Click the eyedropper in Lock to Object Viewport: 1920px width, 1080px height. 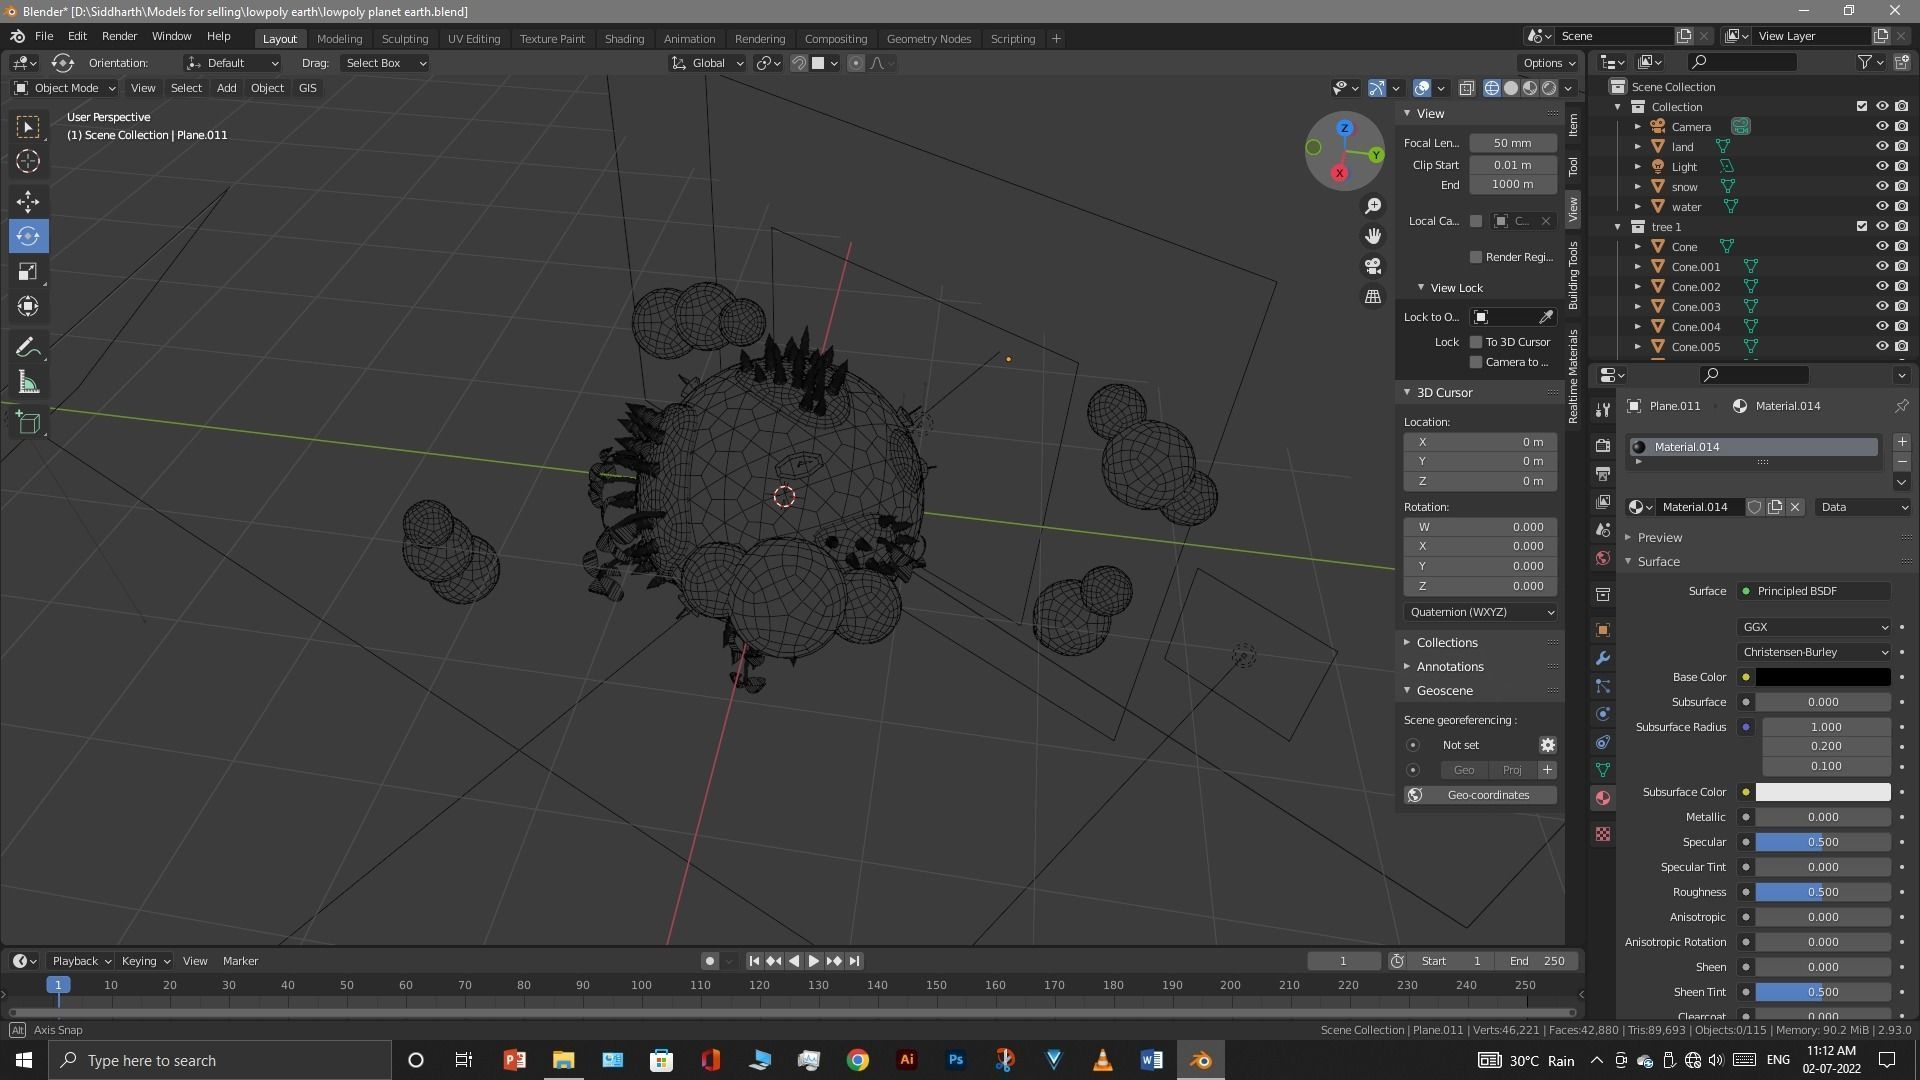pos(1546,317)
